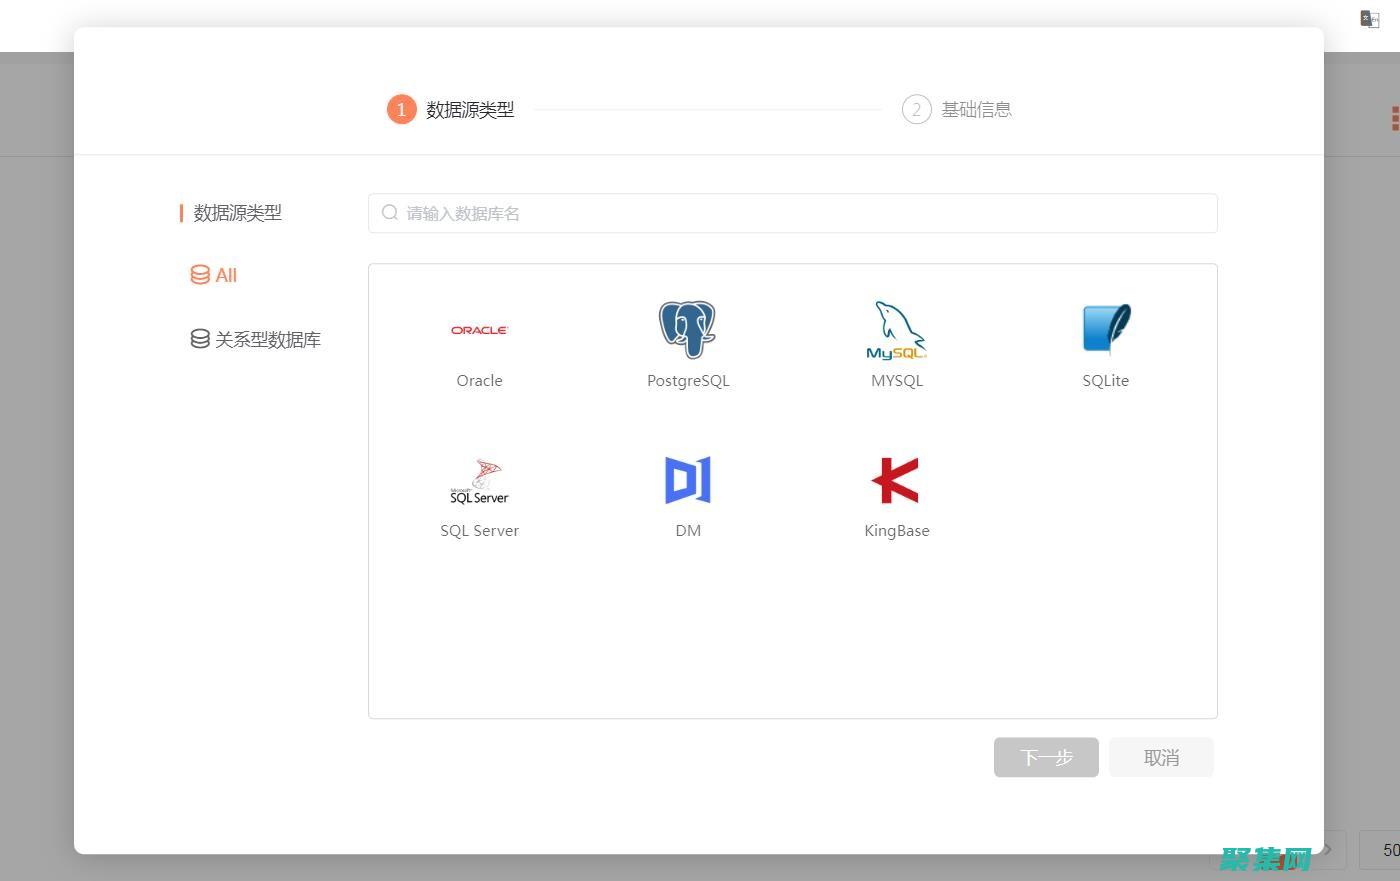Click the small icon in the top-right corner
This screenshot has height=881, width=1400.
1369,18
